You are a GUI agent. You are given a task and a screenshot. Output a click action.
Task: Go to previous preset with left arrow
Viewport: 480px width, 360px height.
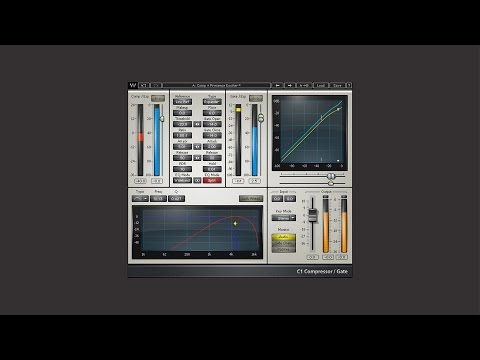tap(277, 85)
